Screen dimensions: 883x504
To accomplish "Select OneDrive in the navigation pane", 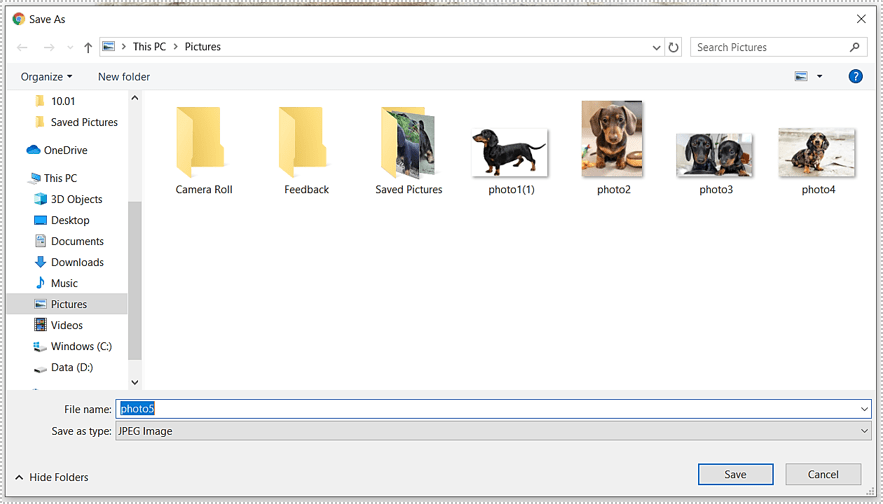I will point(65,150).
